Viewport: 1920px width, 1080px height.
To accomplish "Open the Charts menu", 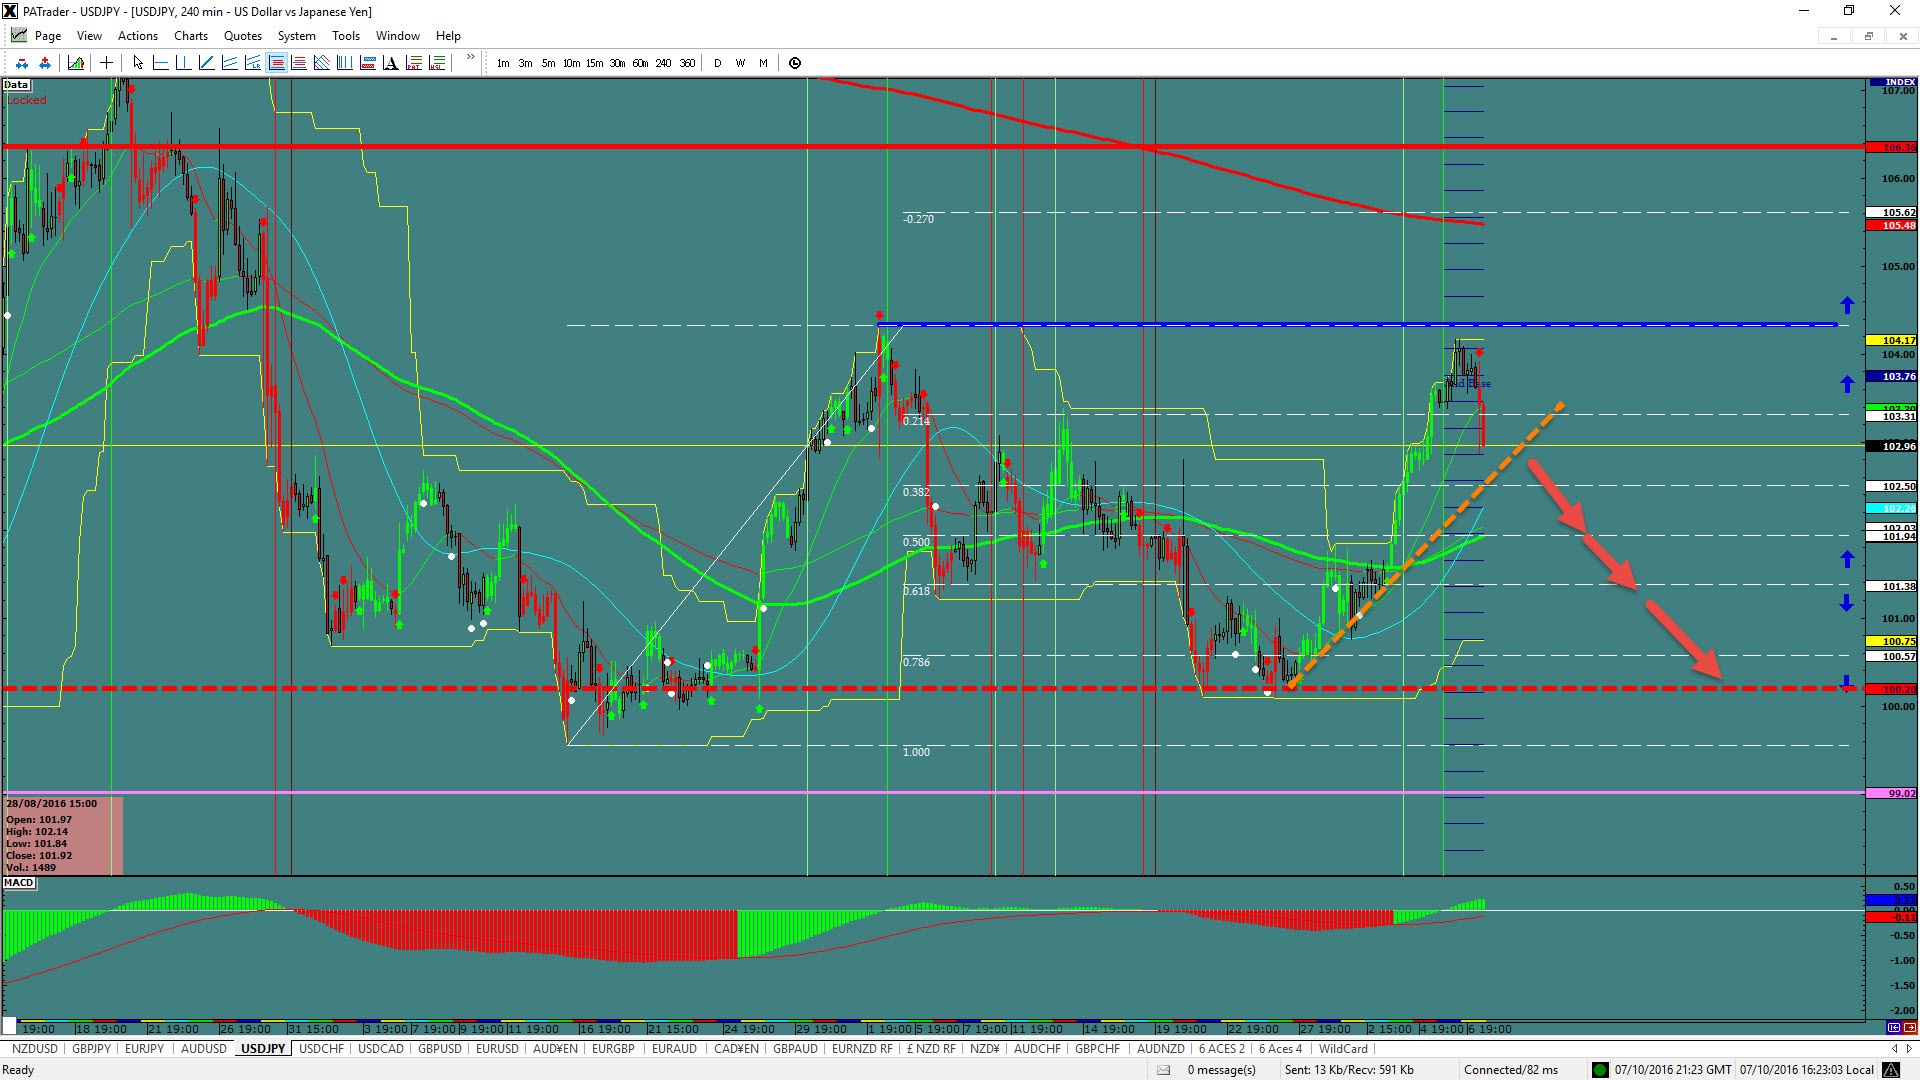I will tap(190, 36).
